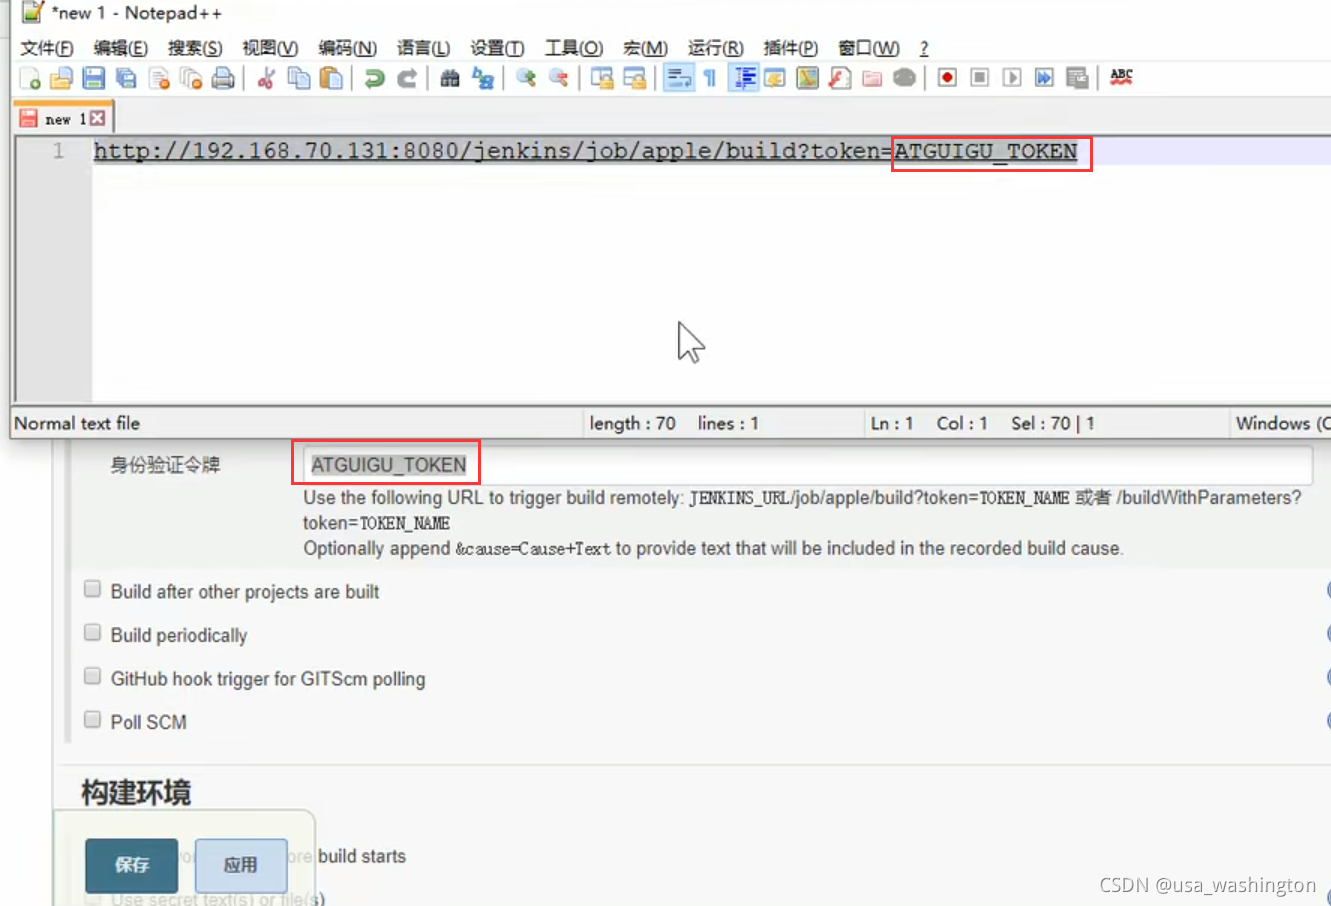Open the Function List icon
Viewport: 1331px width, 906px height.
click(840, 78)
